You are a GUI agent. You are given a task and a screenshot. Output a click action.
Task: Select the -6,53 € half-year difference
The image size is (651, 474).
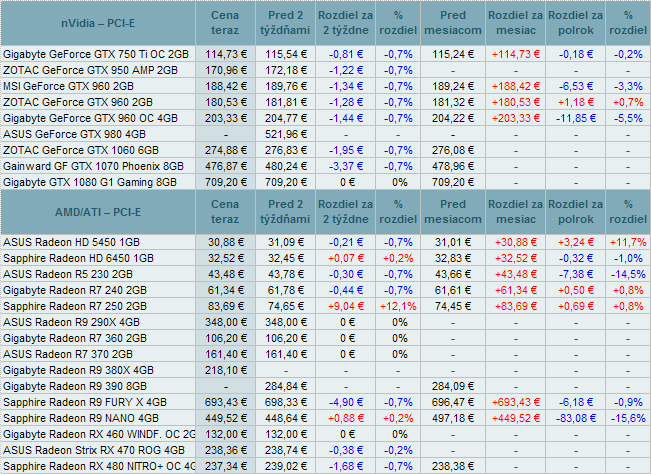[576, 86]
